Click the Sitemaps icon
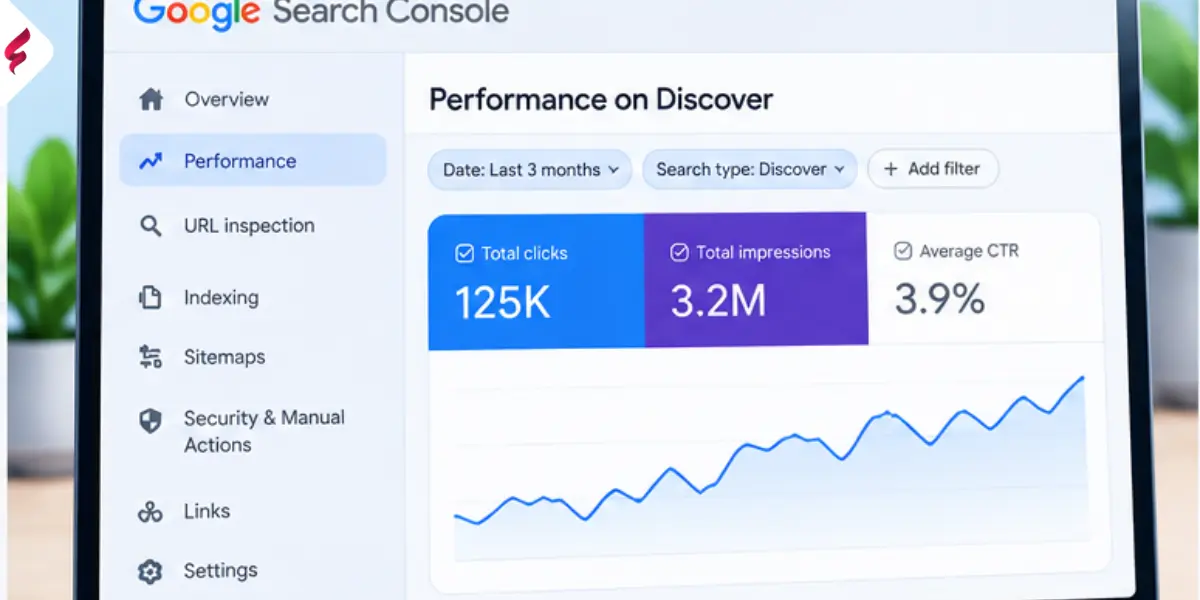 point(150,357)
